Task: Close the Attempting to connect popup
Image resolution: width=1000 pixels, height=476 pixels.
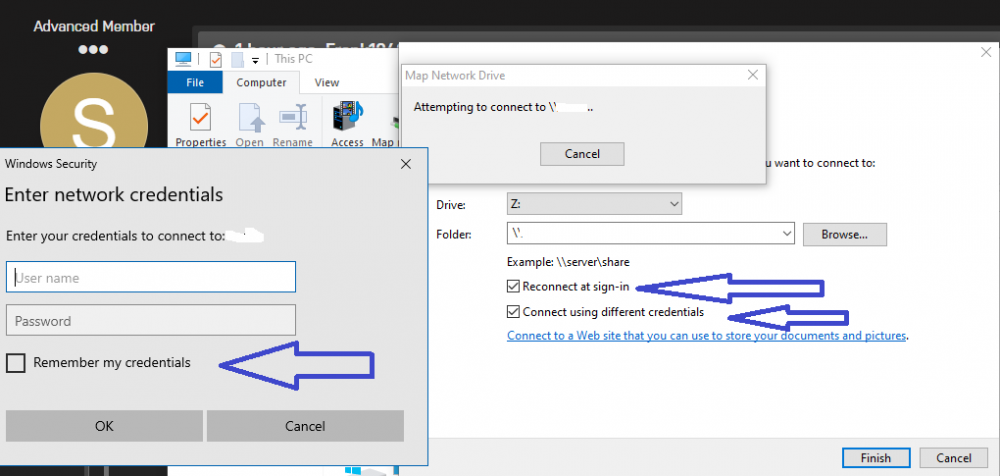Action: click(753, 75)
